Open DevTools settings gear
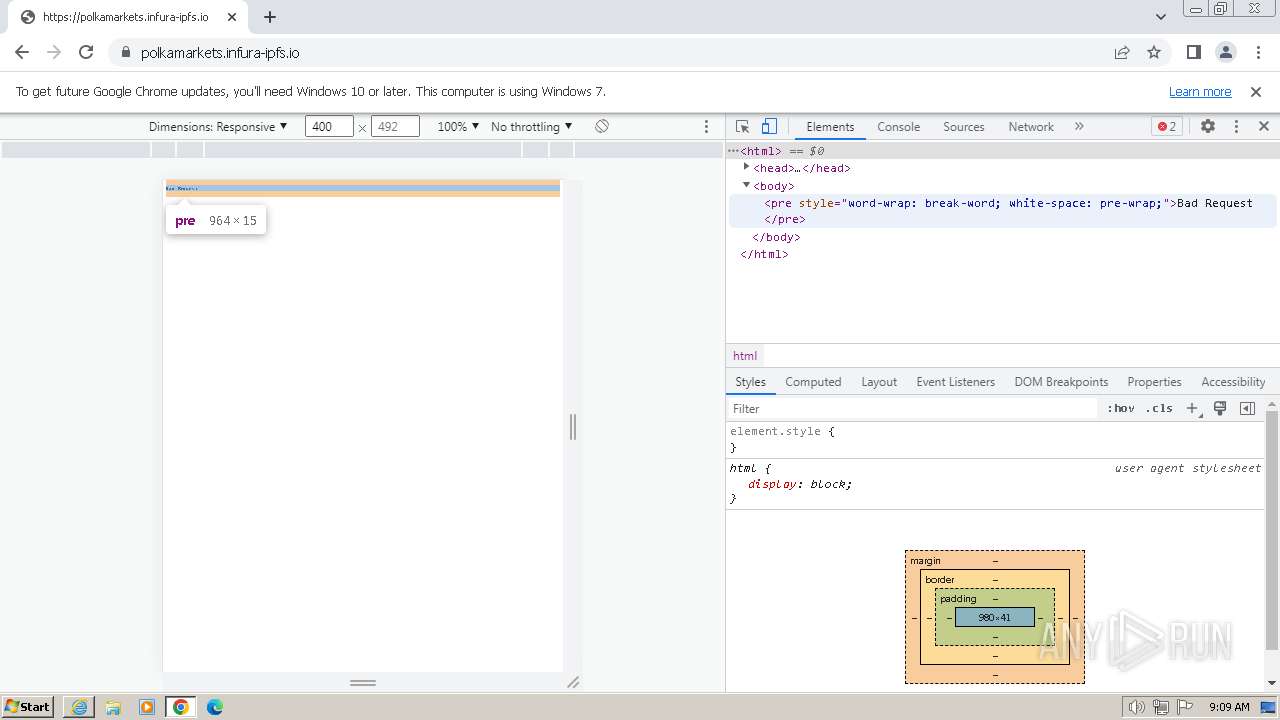The image size is (1280, 720). (x=1208, y=126)
